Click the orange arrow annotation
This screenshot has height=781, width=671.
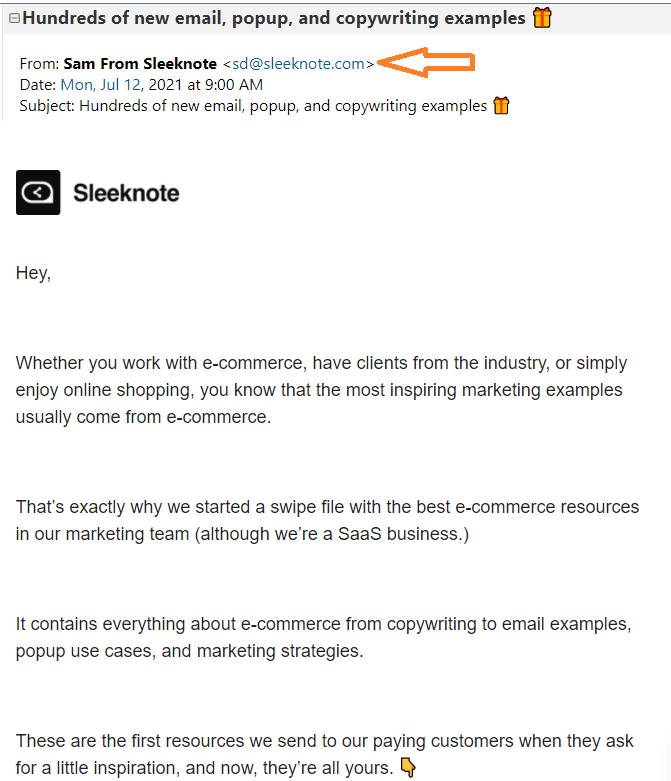coord(426,62)
